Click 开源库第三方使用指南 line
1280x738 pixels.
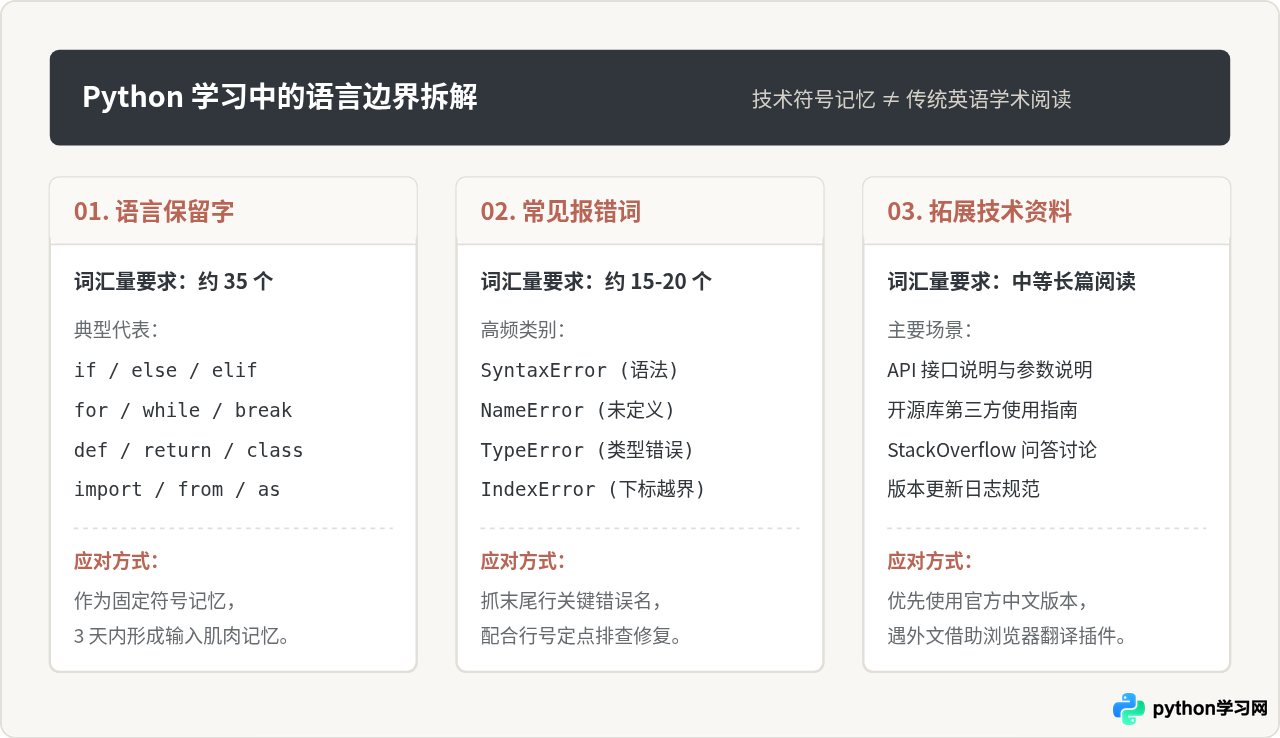pyautogui.click(x=983, y=410)
